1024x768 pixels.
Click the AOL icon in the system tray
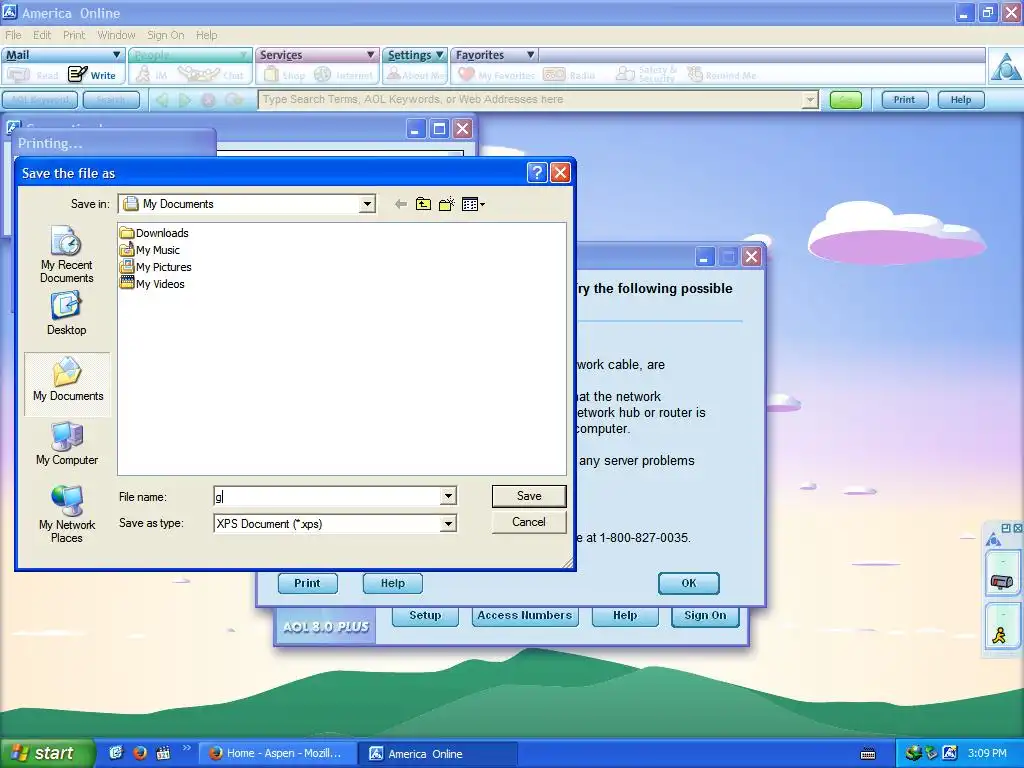click(x=950, y=753)
